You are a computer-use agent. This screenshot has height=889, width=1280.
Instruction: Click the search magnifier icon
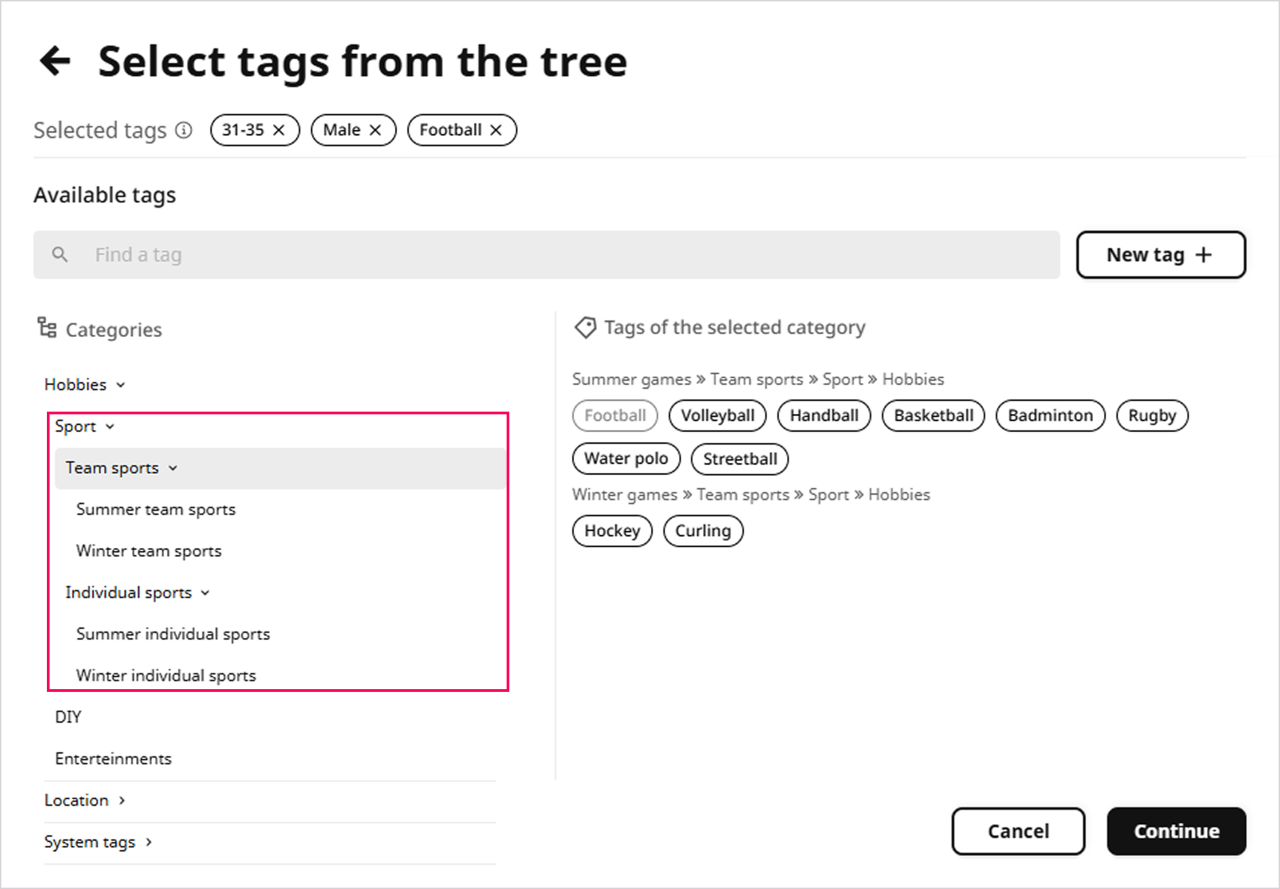tap(60, 255)
